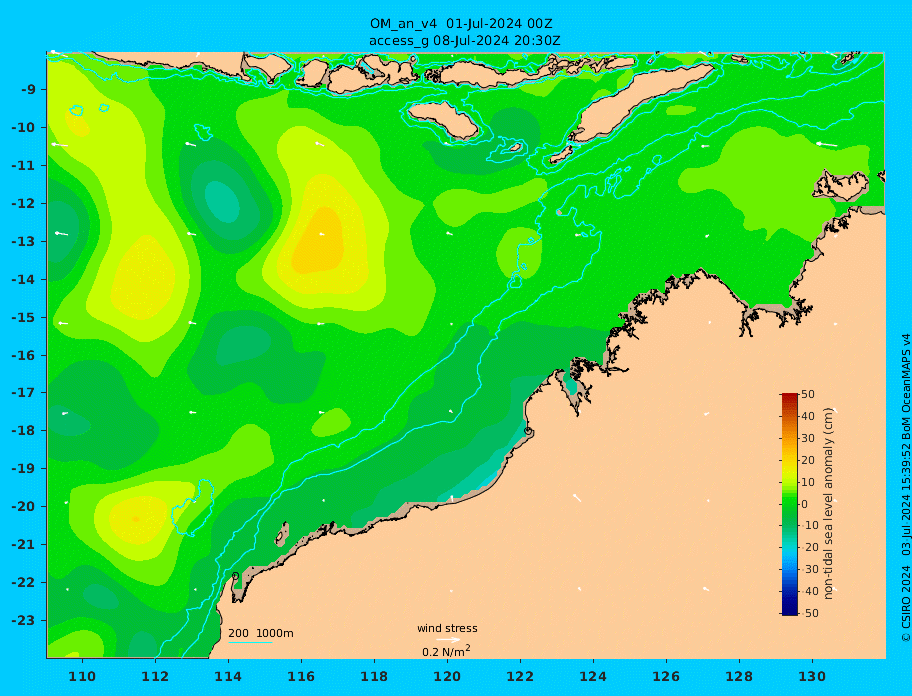Click longitude axis label 116
Screen dimensions: 912x696
(301, 676)
